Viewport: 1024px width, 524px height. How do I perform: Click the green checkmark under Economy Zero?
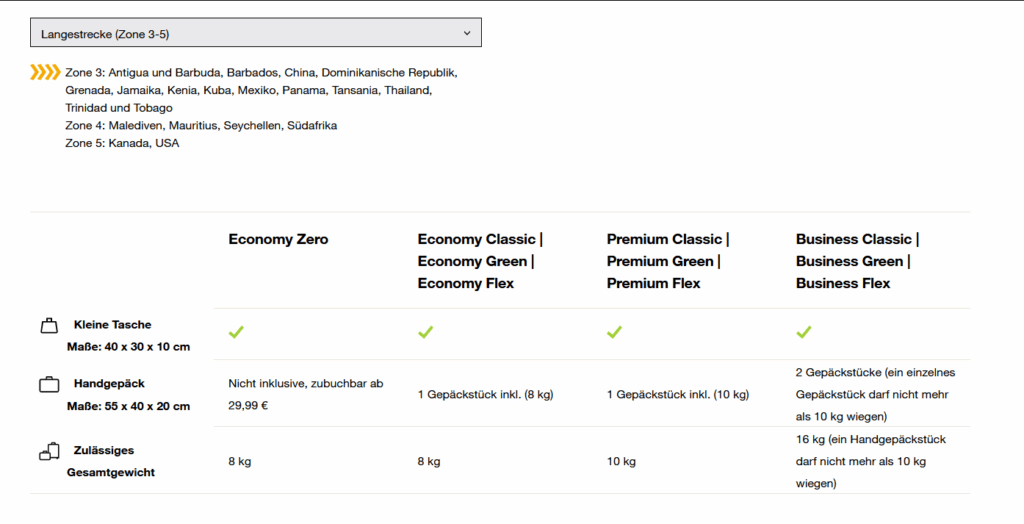[x=236, y=332]
